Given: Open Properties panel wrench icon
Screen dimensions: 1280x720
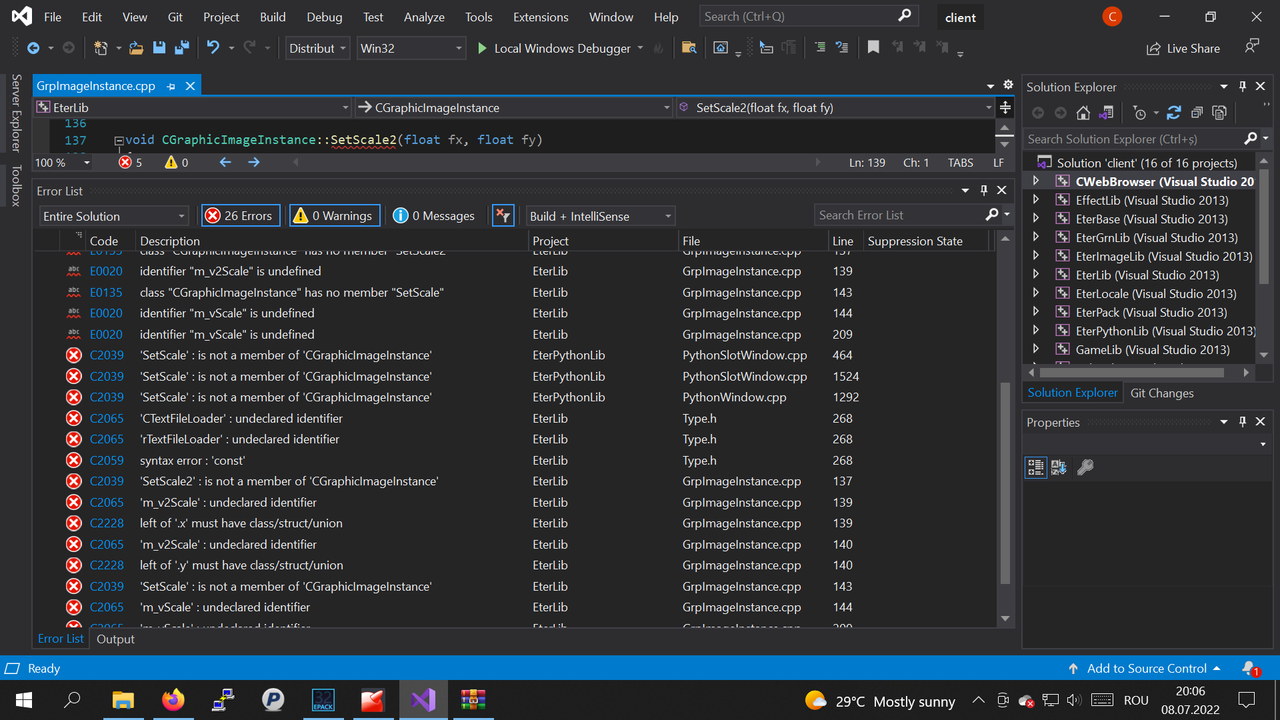Looking at the screenshot, I should pyautogui.click(x=1085, y=467).
